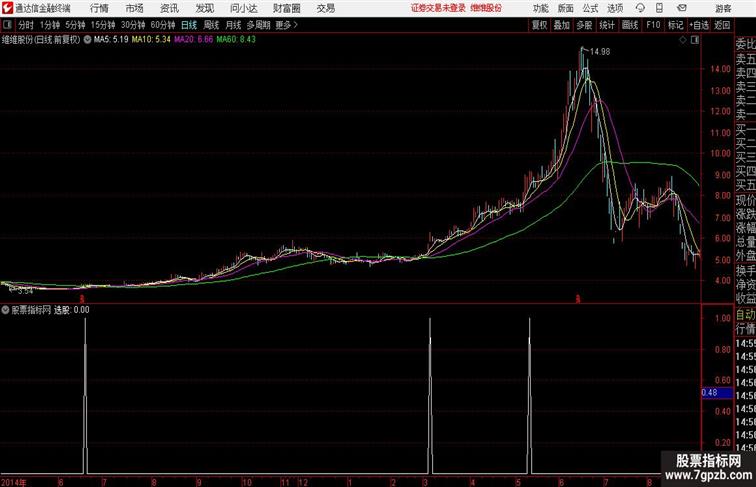Select the 多周期 multi-period tab
756x487 pixels.
click(x=258, y=25)
